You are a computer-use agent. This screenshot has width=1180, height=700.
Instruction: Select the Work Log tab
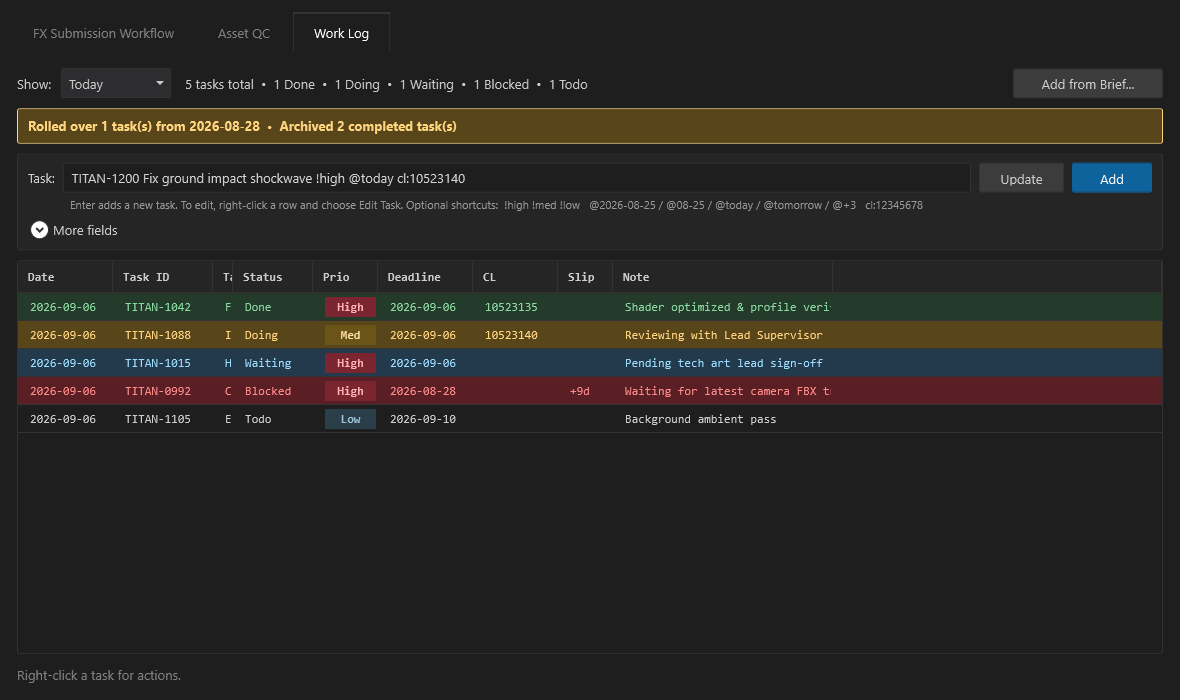(341, 33)
